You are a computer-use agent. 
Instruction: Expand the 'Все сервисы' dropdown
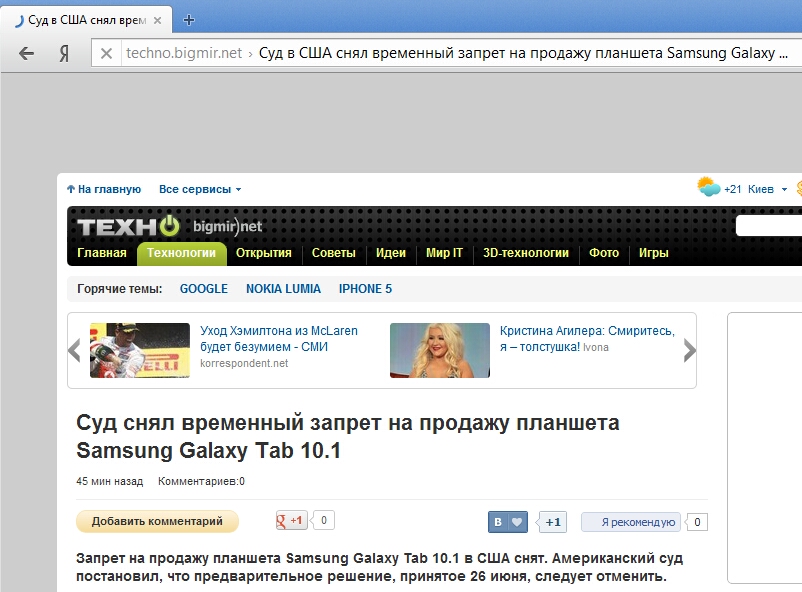tap(199, 189)
